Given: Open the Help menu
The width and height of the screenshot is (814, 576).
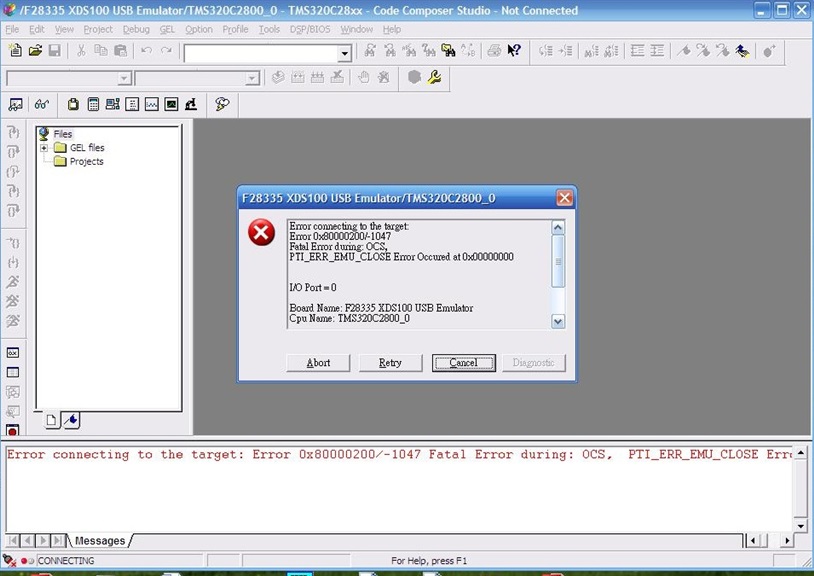Looking at the screenshot, I should click(392, 30).
